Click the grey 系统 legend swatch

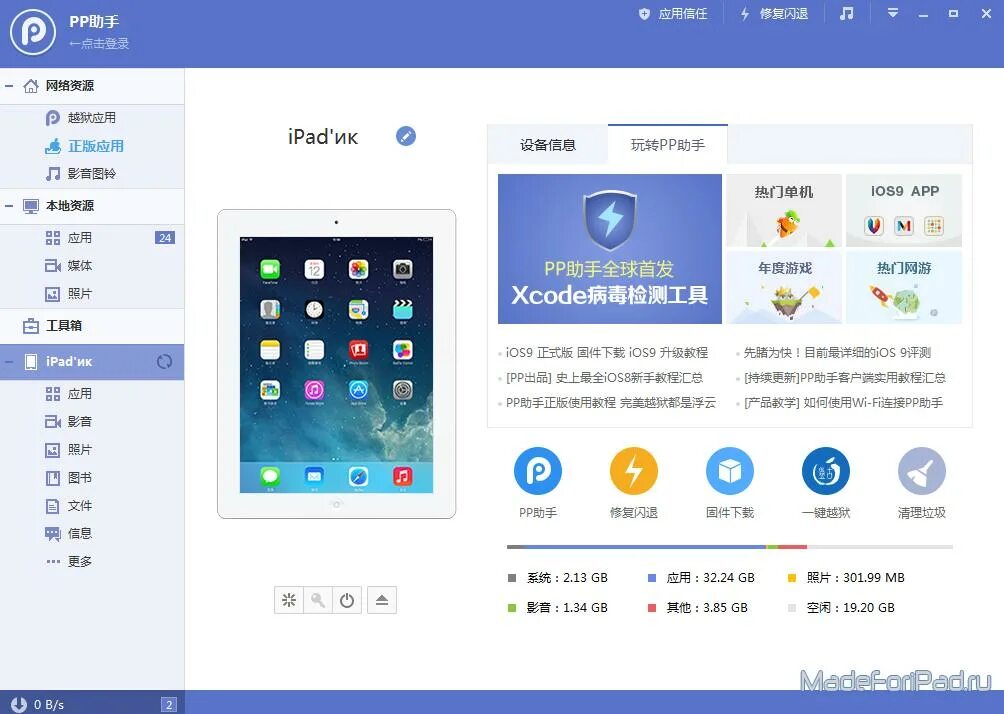(x=512, y=578)
